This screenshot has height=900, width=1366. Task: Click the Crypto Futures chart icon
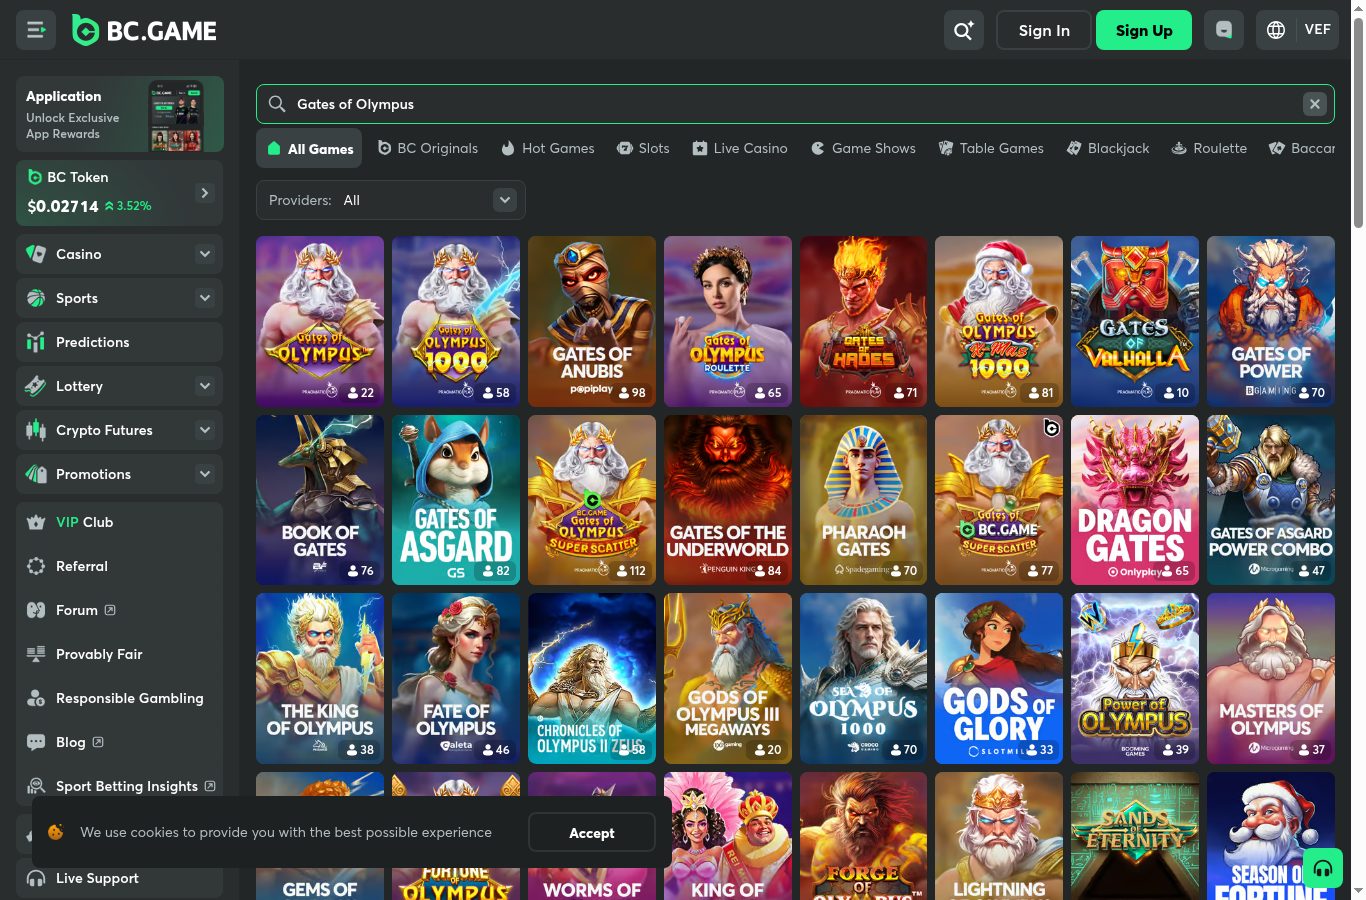pos(36,430)
